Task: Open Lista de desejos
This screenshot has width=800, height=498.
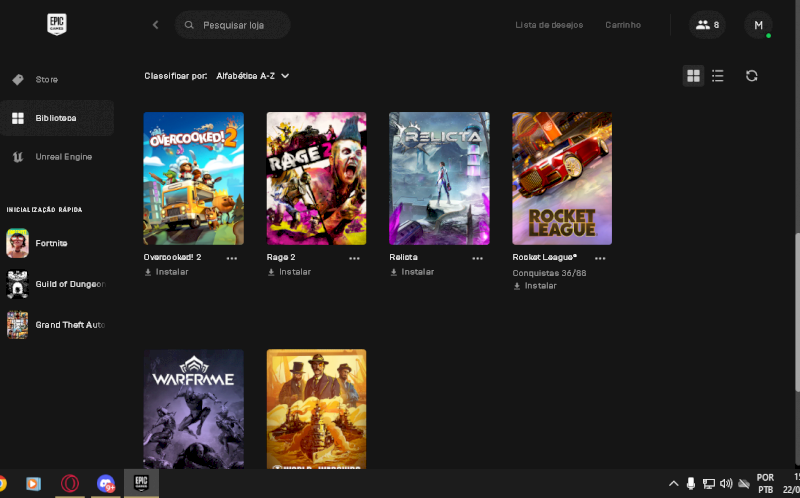Action: [x=549, y=25]
